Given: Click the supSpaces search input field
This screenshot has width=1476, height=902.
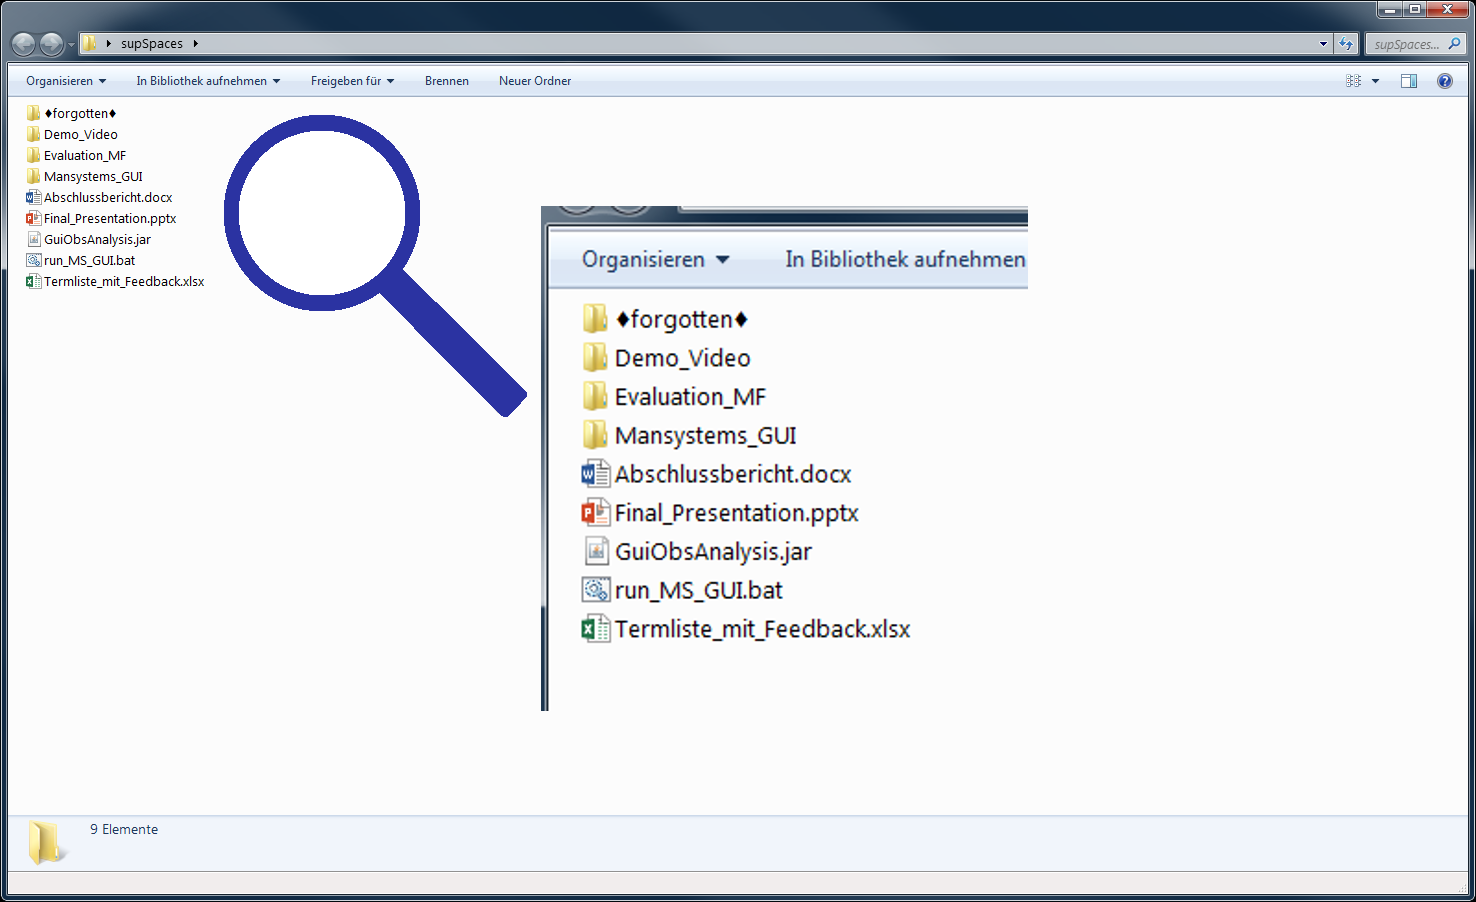Looking at the screenshot, I should coord(1406,44).
